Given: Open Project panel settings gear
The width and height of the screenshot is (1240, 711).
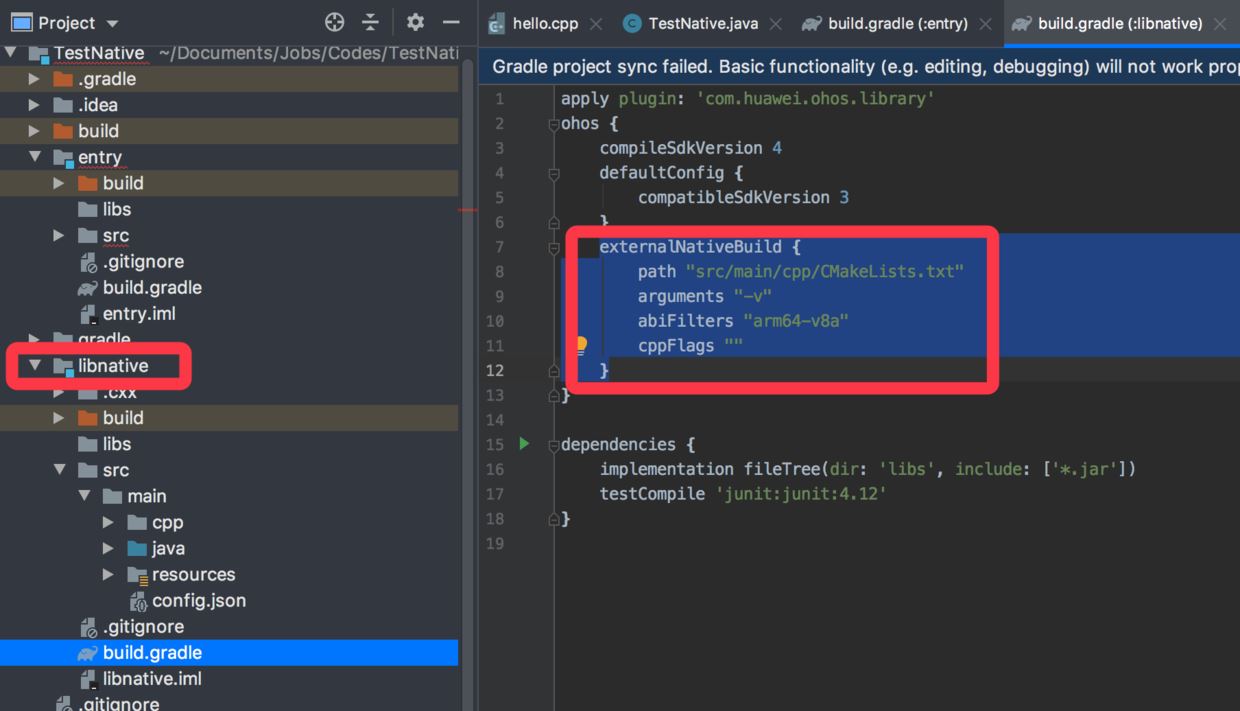Looking at the screenshot, I should tap(416, 22).
